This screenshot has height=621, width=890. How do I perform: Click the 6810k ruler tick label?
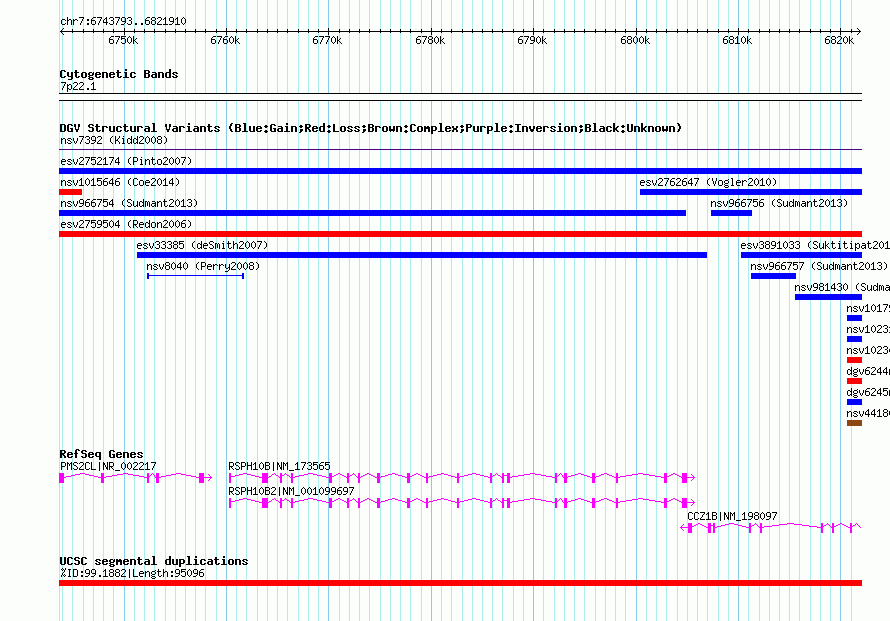[x=737, y=40]
